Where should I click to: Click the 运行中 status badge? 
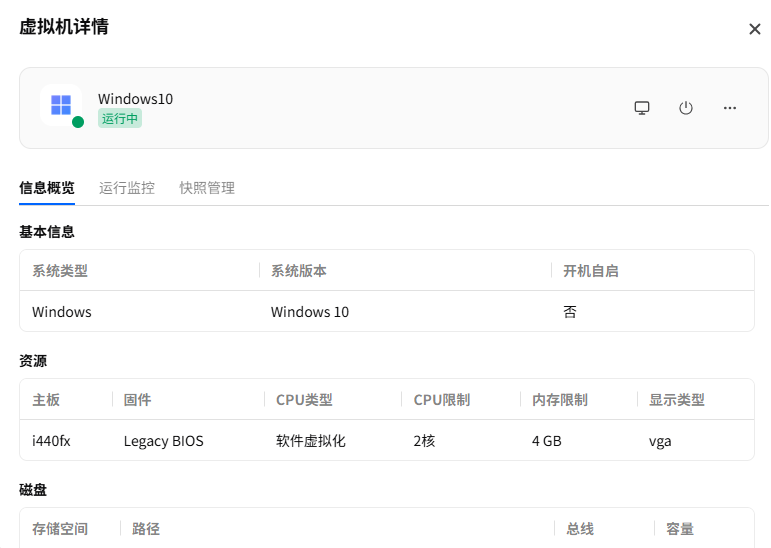coord(120,119)
